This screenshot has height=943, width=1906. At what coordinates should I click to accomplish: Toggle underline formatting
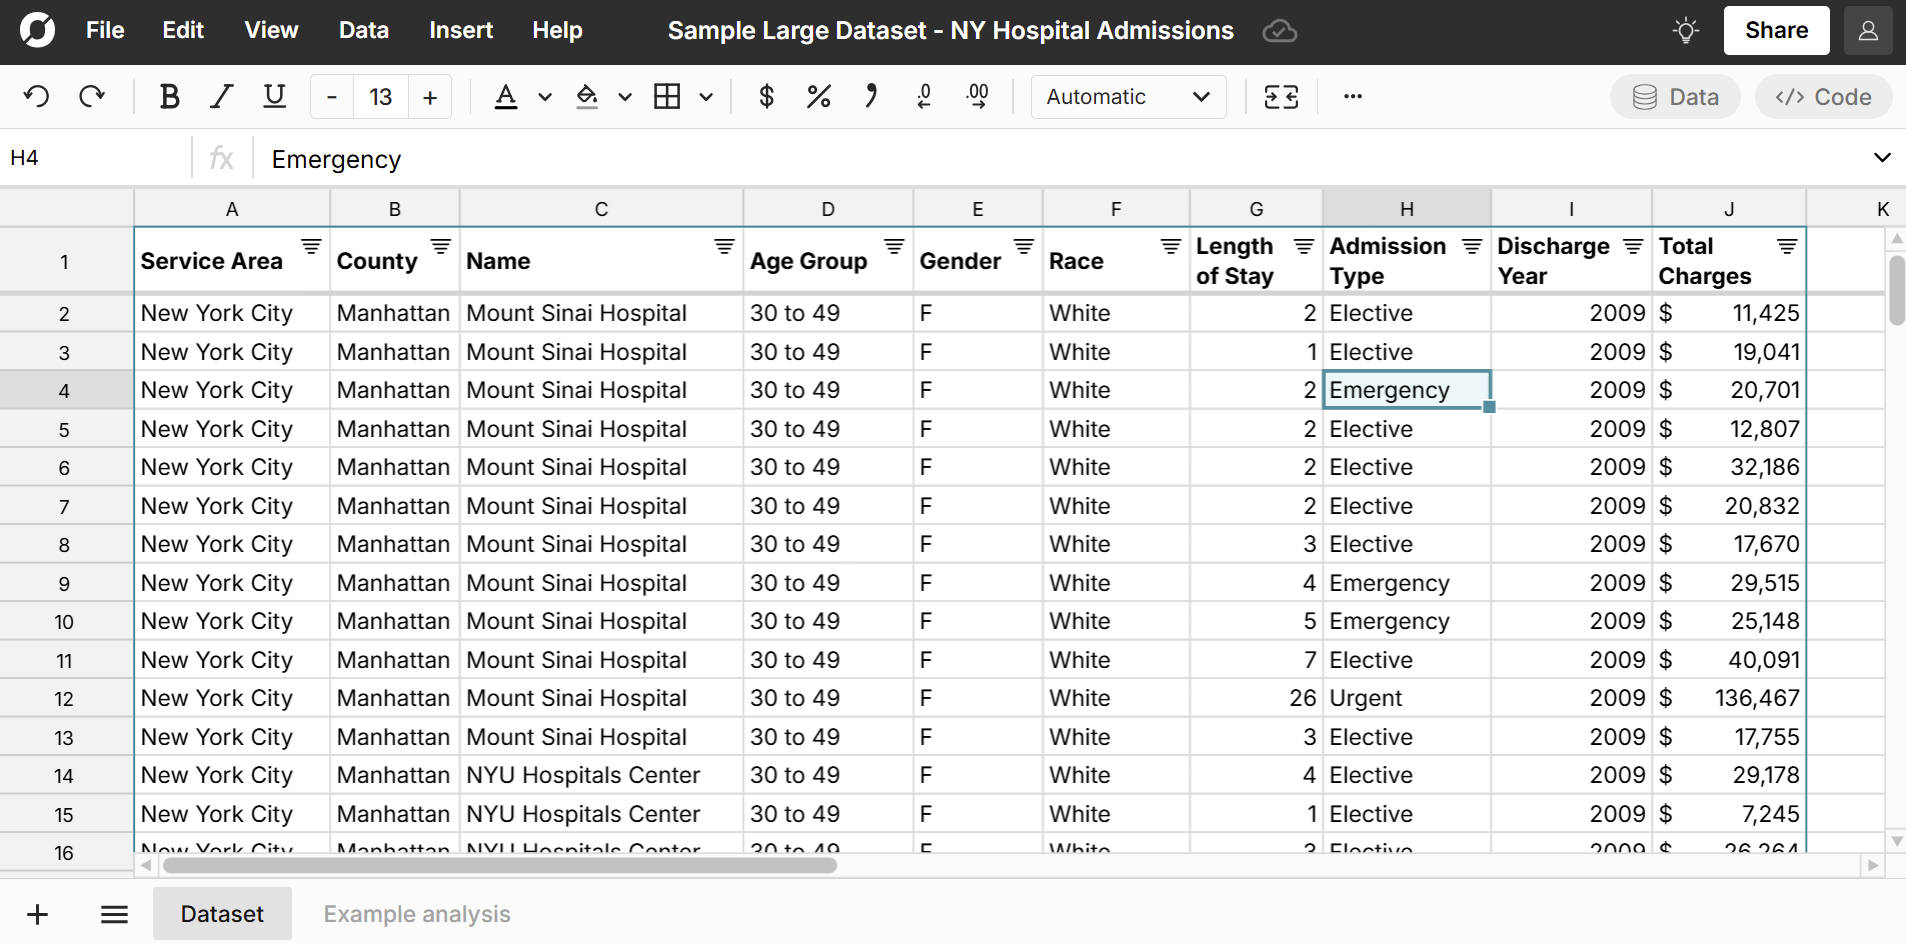(x=274, y=96)
